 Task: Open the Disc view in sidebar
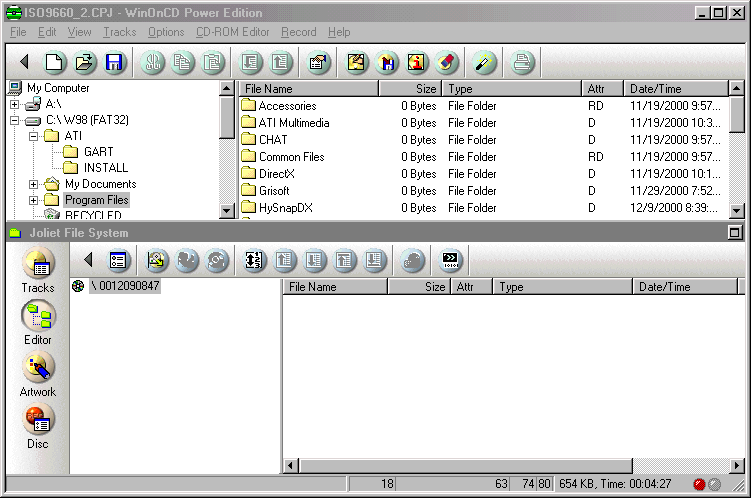(x=38, y=427)
